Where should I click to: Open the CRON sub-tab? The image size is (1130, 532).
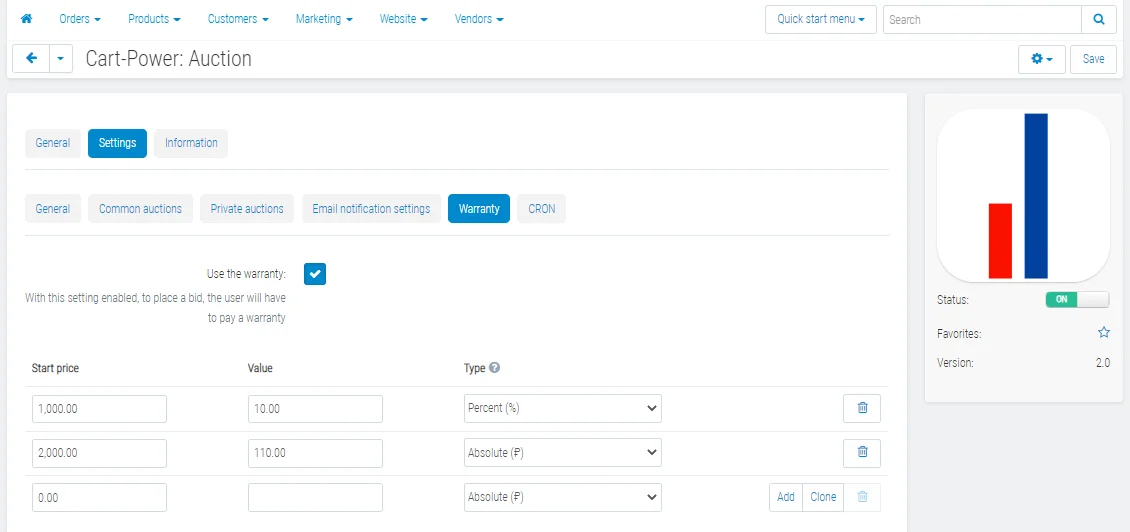[x=541, y=208]
